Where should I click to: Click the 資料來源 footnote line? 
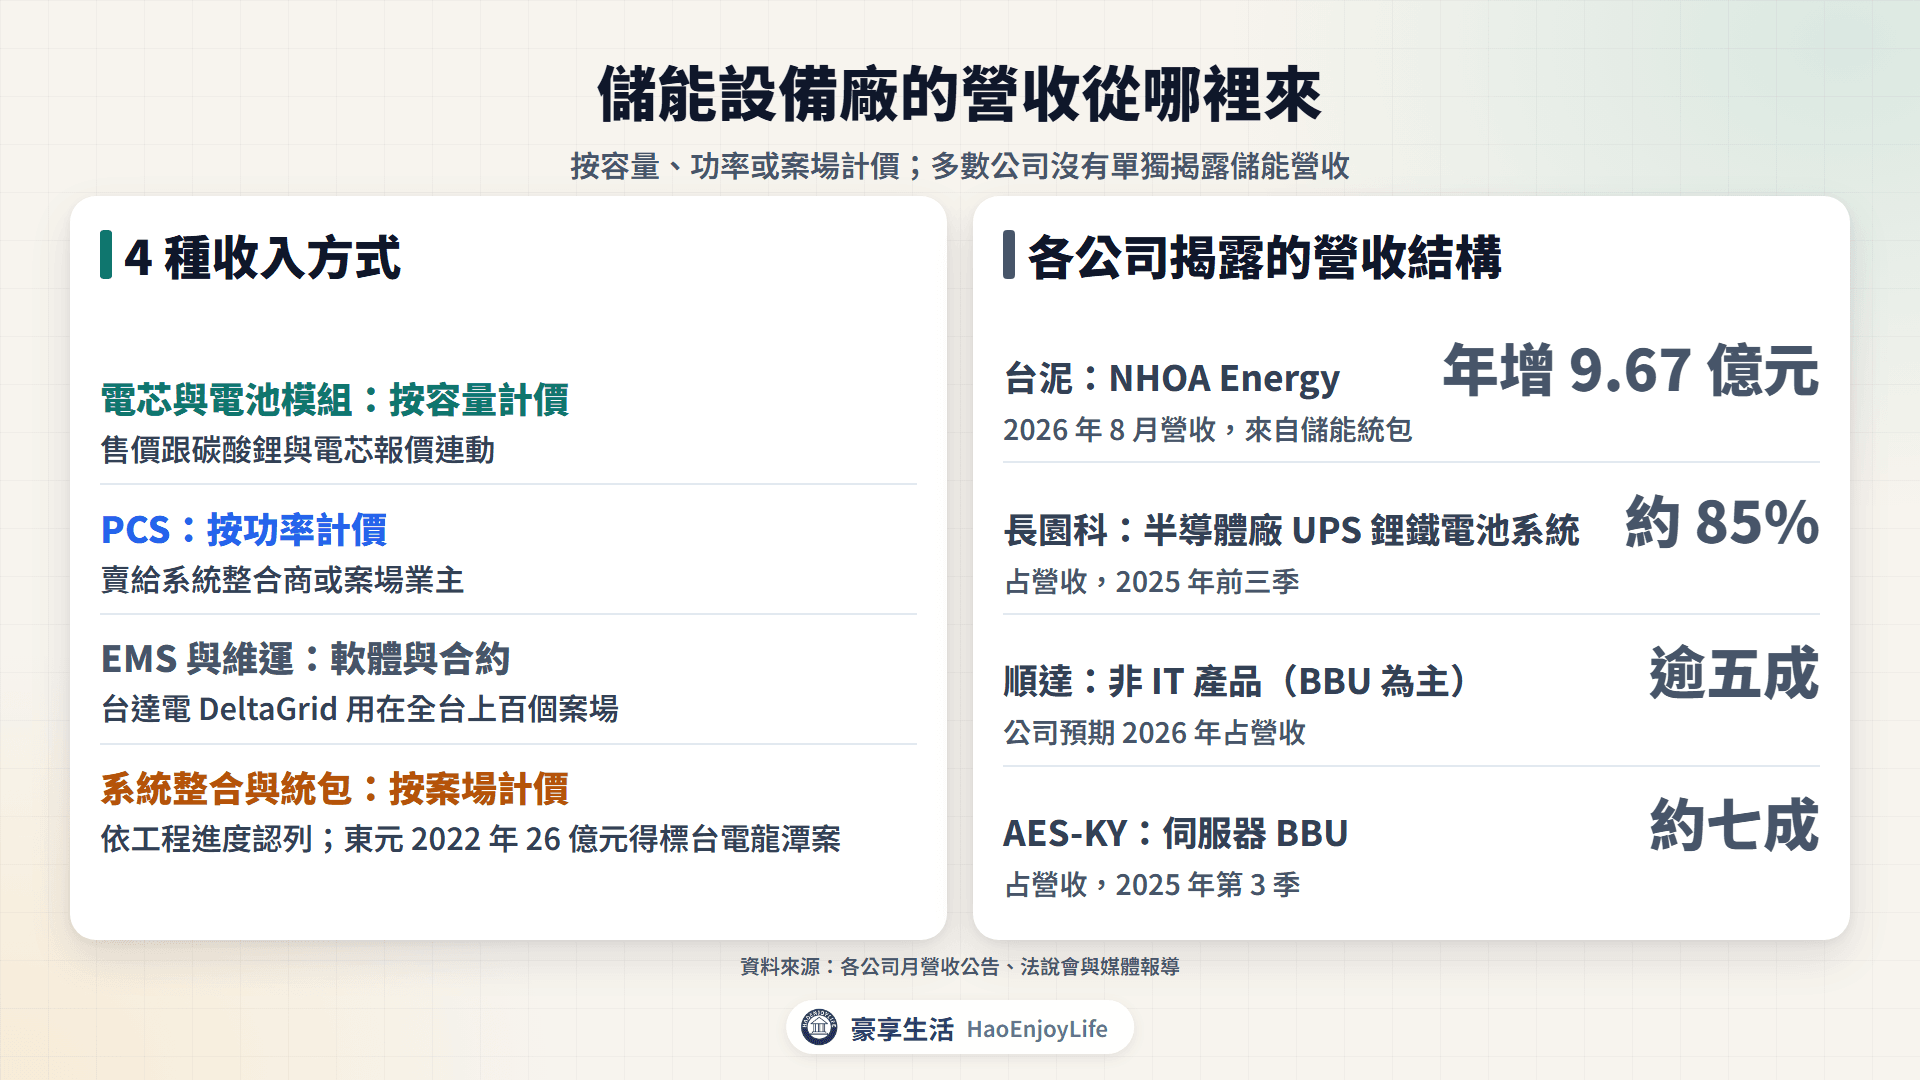(960, 967)
